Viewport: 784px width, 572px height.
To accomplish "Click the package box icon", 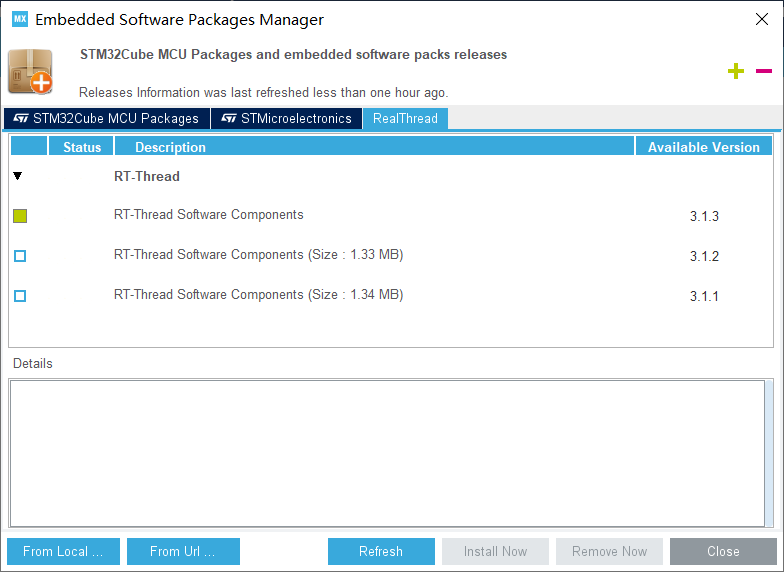I will [30, 72].
